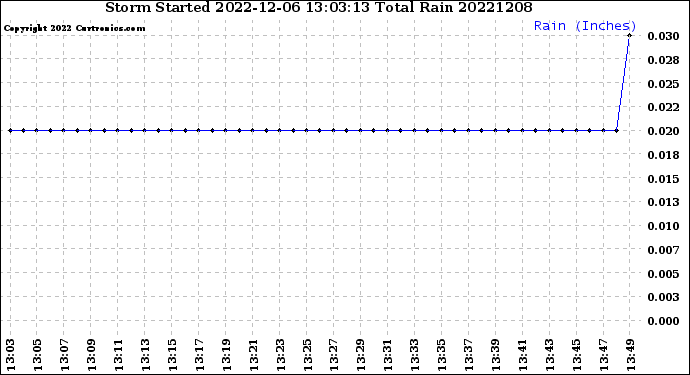The height and width of the screenshot is (375, 690).
Task: Click the first data point at 13:03
Action: click(x=11, y=131)
